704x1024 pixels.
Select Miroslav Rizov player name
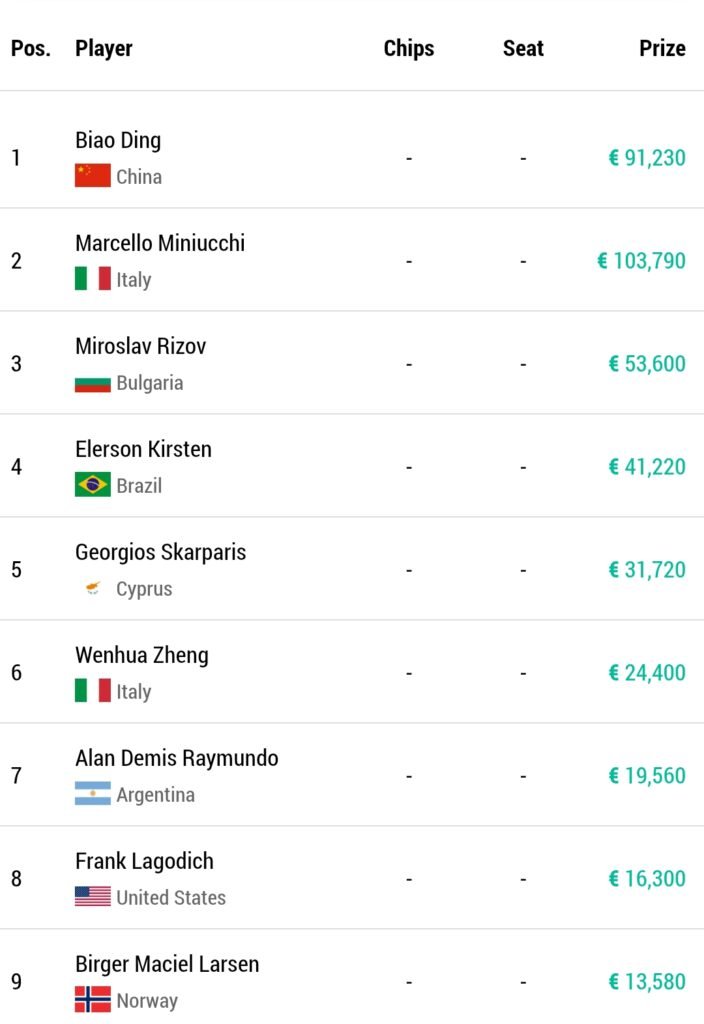click(140, 346)
